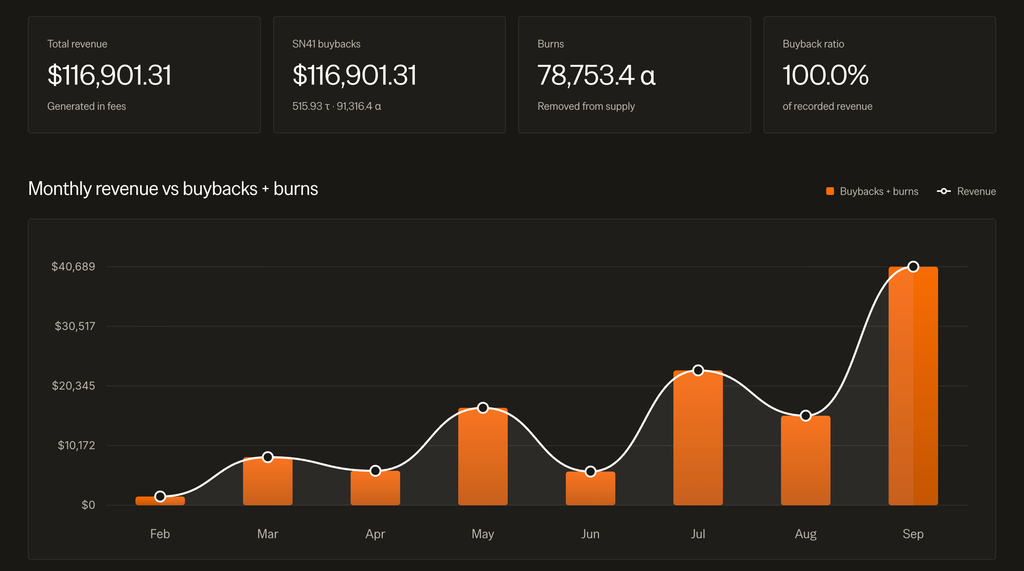Click the August orange bar
Image resolution: width=1024 pixels, height=571 pixels.
tap(805, 460)
